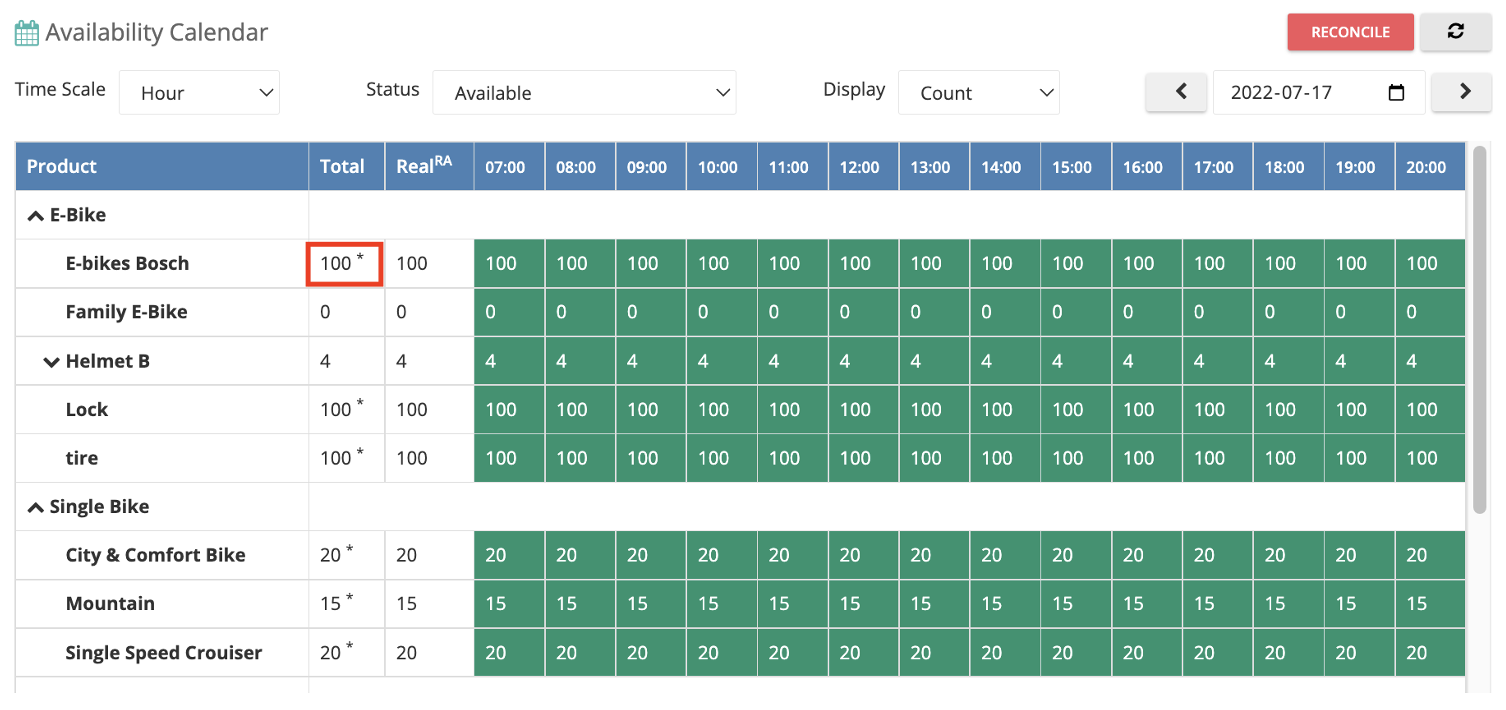Select Mountain 07:00 availability cell

509,604
